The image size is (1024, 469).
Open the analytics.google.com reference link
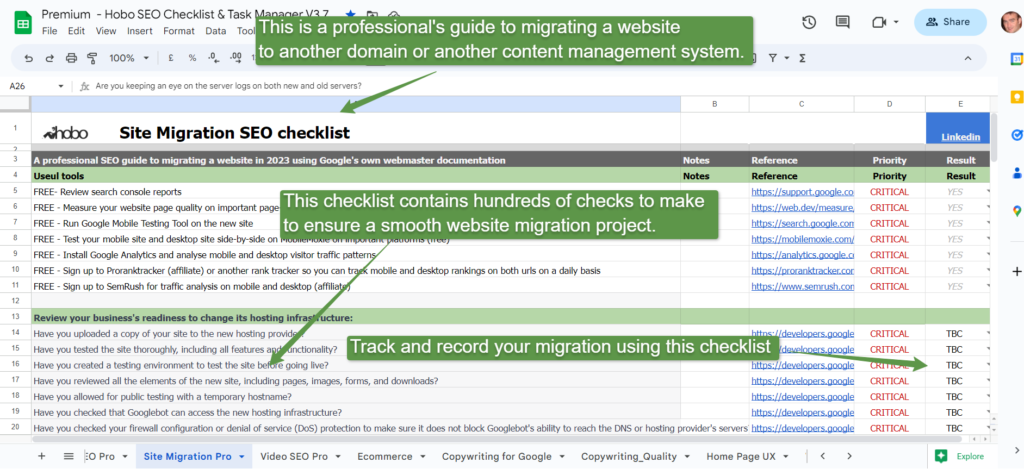(803, 255)
